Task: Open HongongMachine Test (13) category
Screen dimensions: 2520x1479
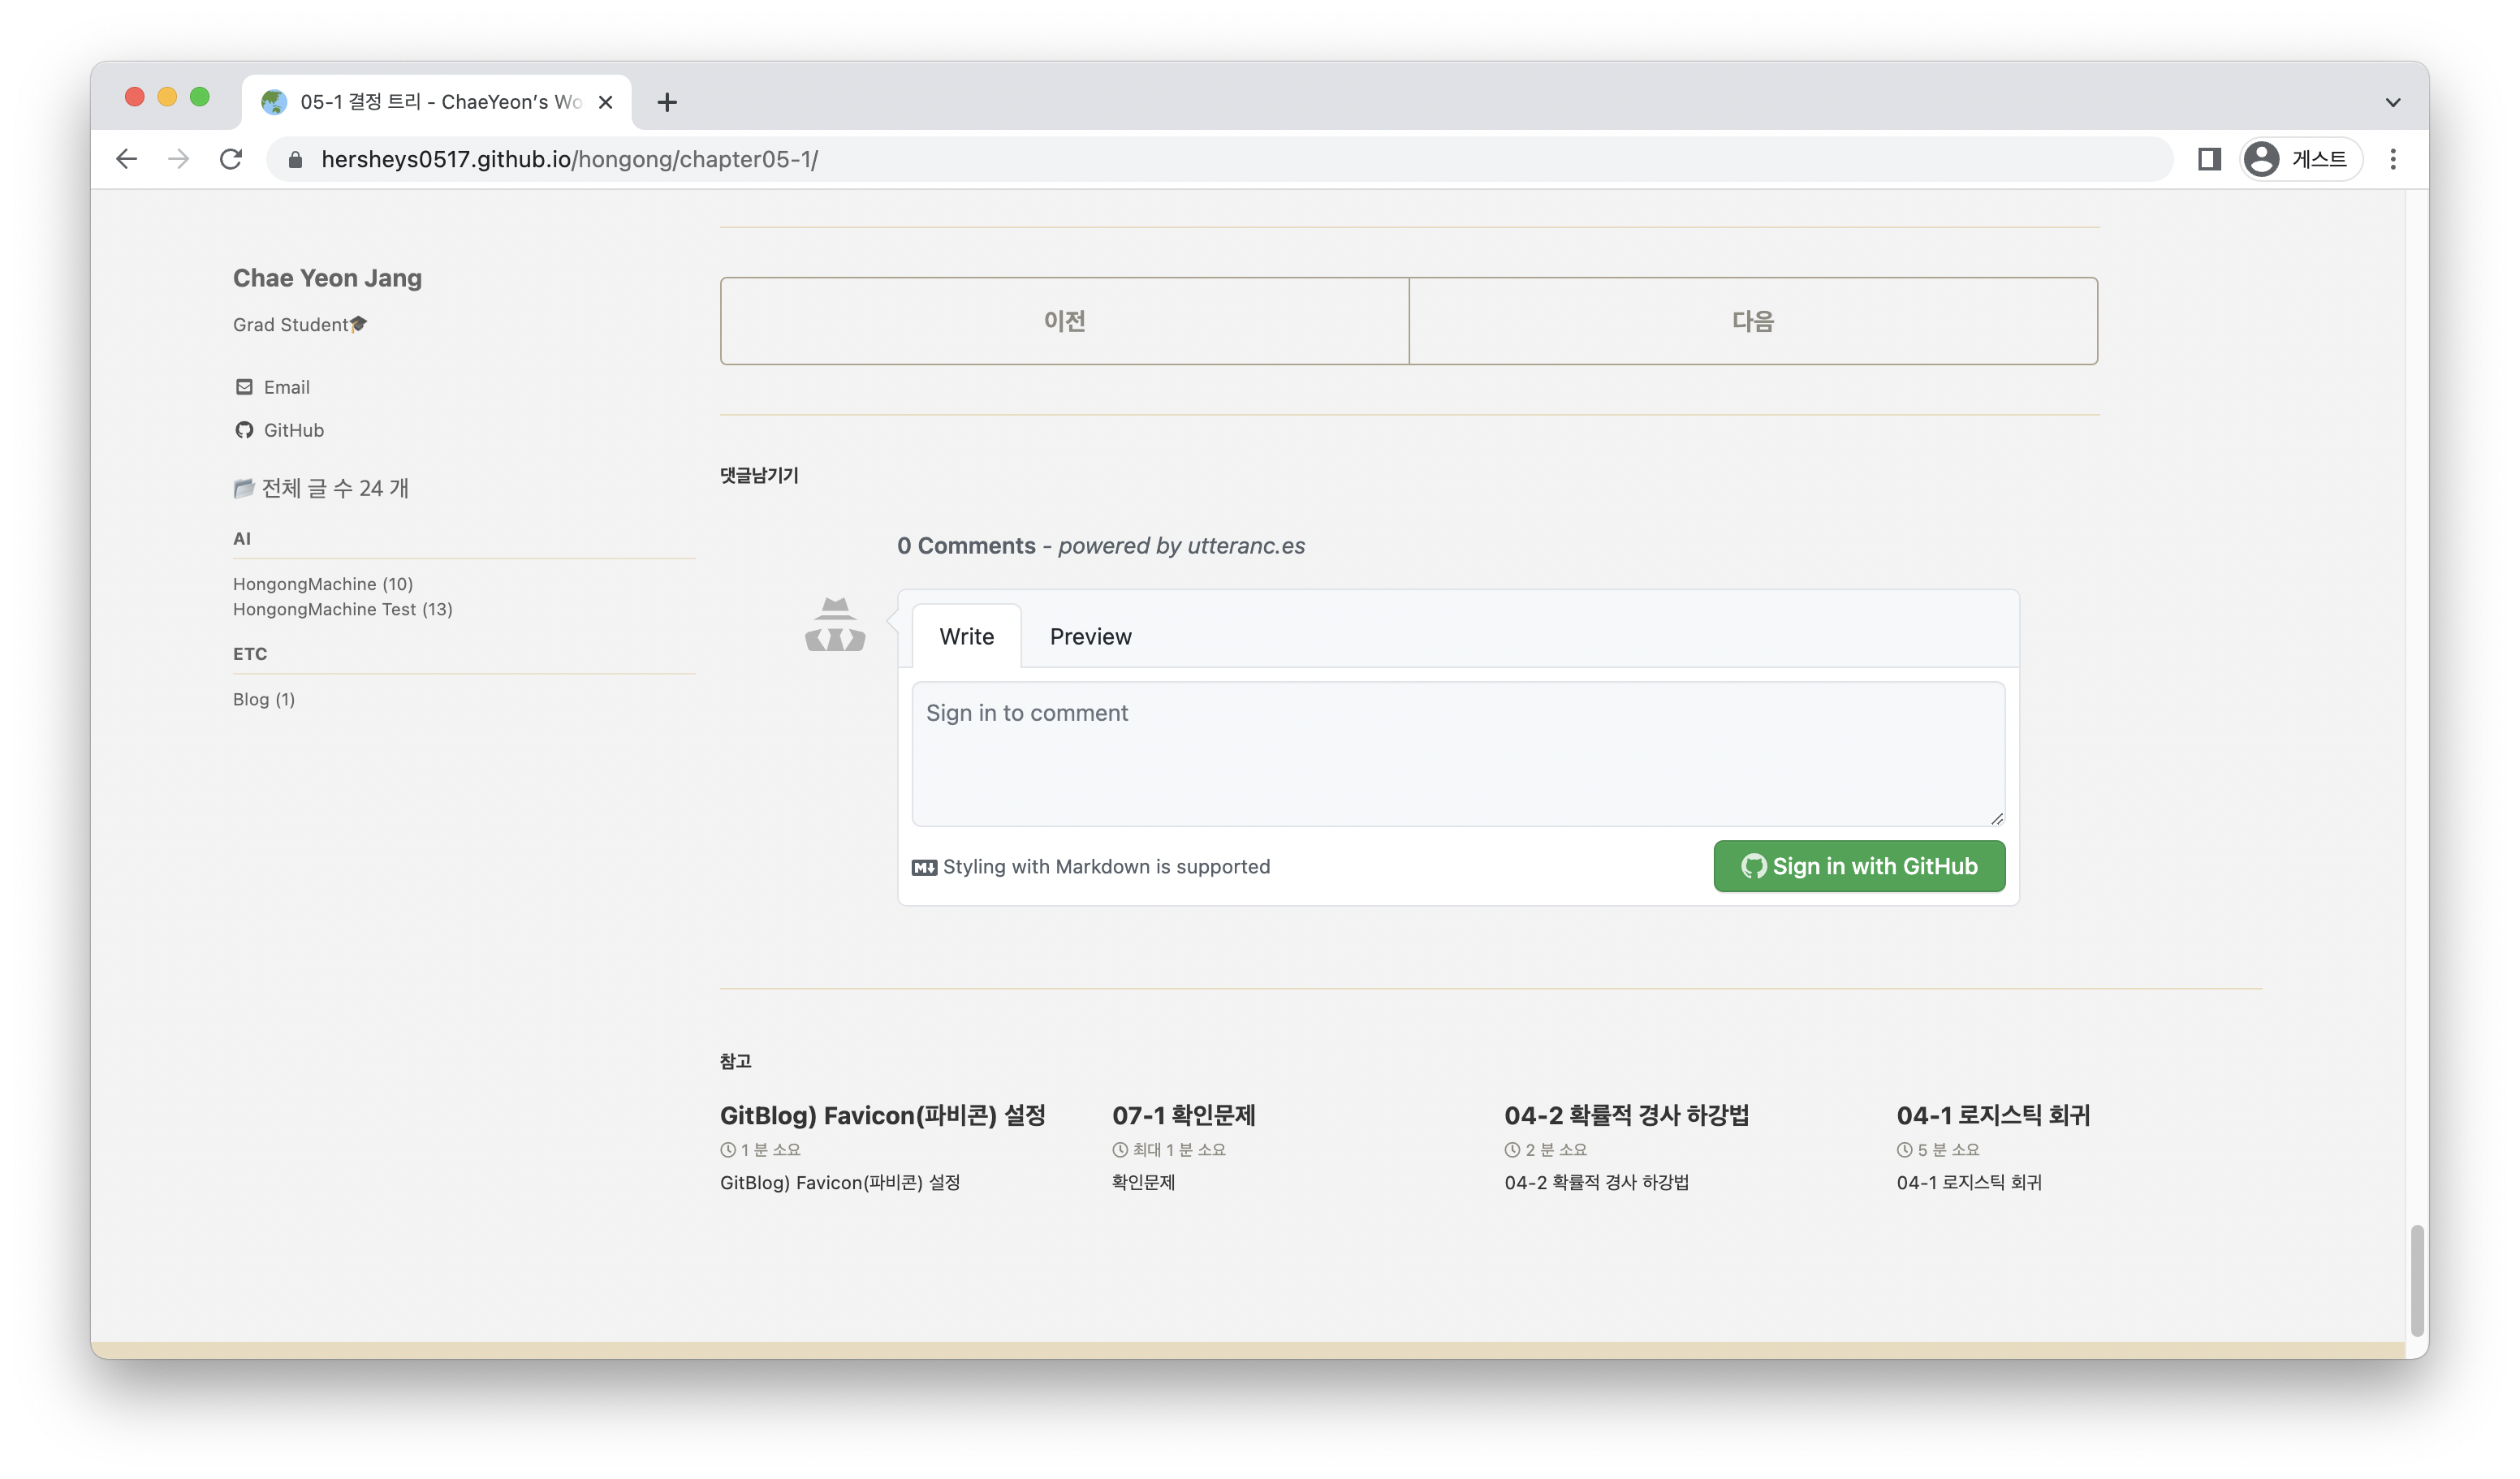Action: pyautogui.click(x=343, y=609)
